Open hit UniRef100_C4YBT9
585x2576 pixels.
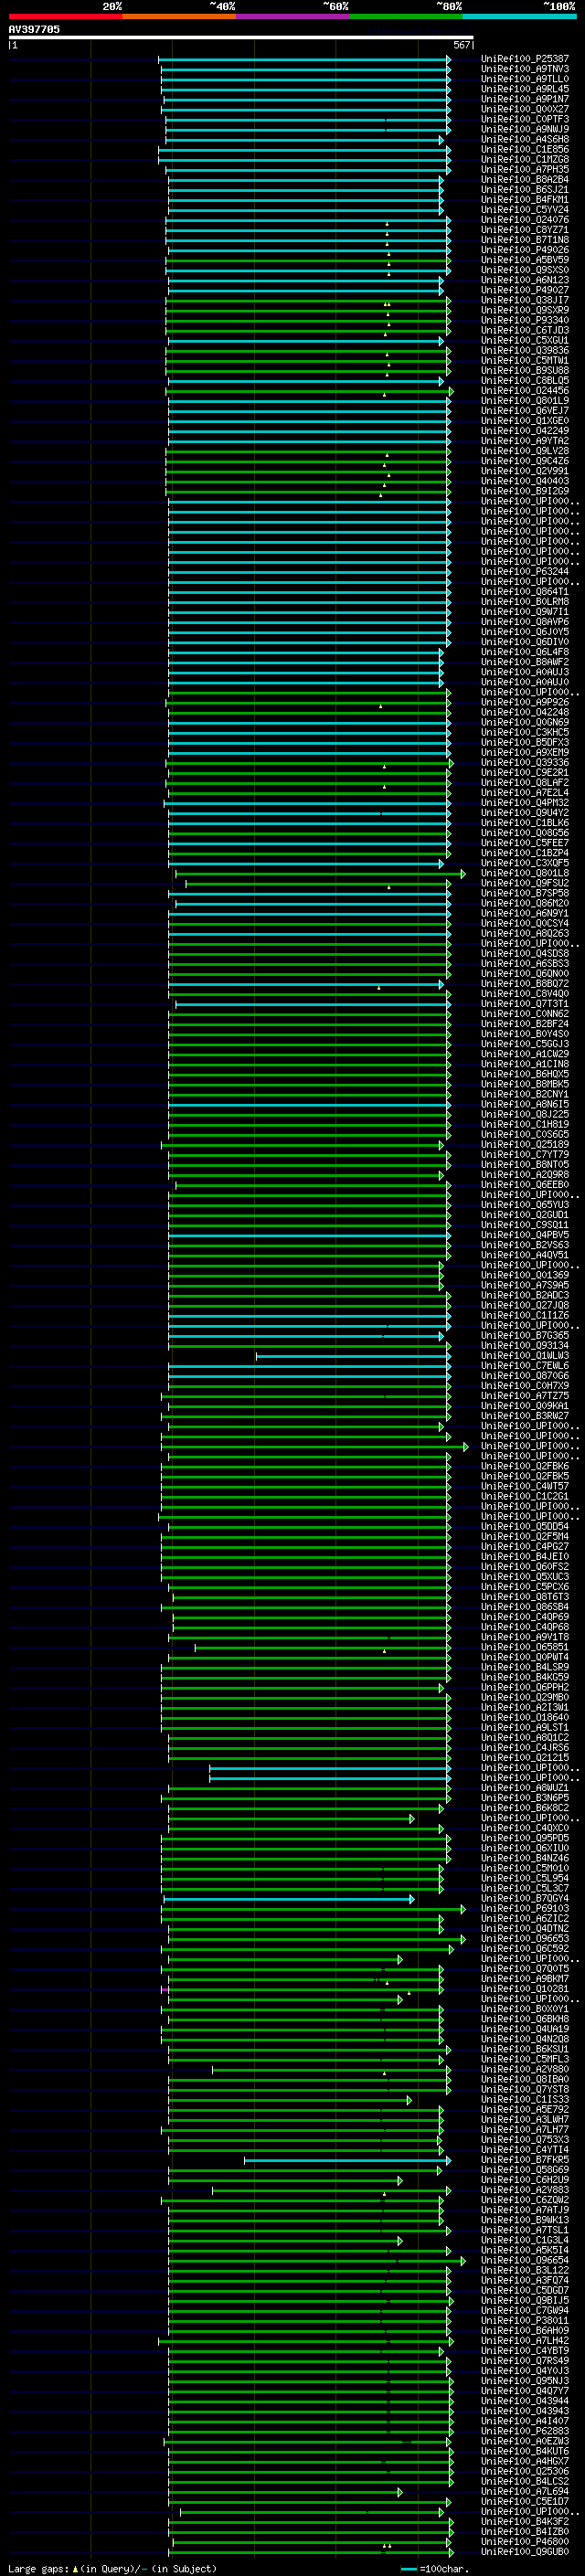(x=525, y=2352)
